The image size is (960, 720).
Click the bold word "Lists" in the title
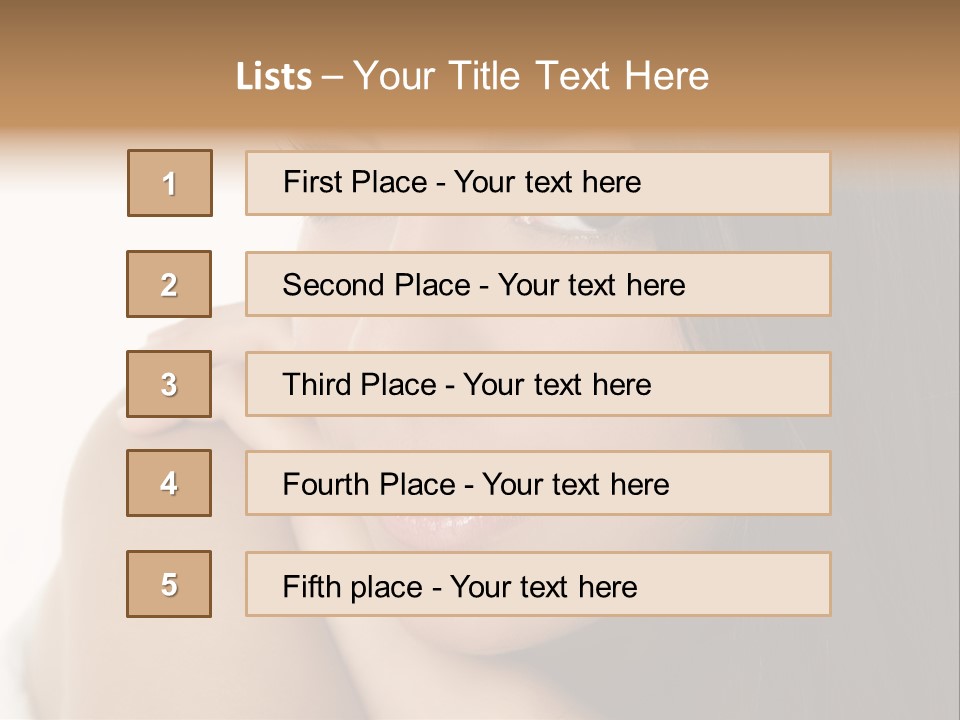coord(273,77)
